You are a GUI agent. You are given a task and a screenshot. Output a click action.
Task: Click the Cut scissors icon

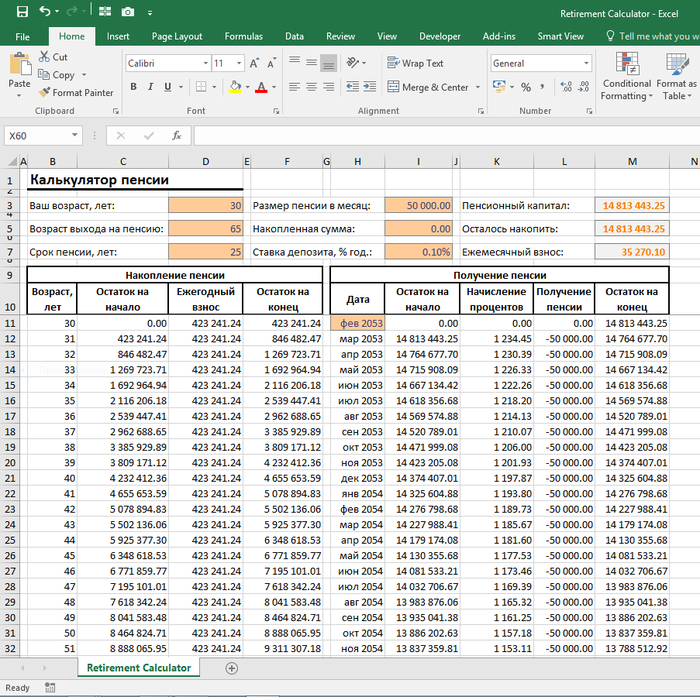[44, 57]
